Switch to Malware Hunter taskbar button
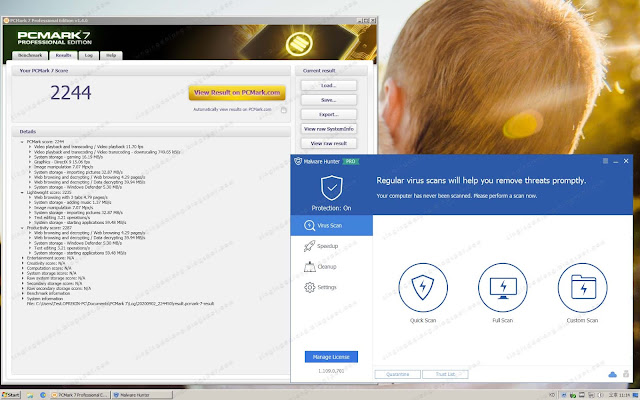The image size is (640, 400). [142, 395]
